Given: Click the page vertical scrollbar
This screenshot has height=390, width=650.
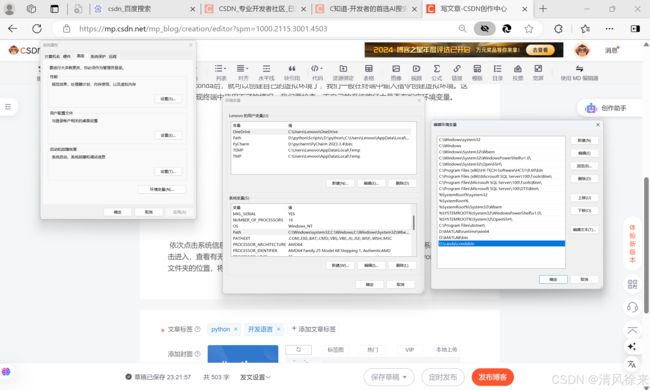Looking at the screenshot, I should pos(646,245).
